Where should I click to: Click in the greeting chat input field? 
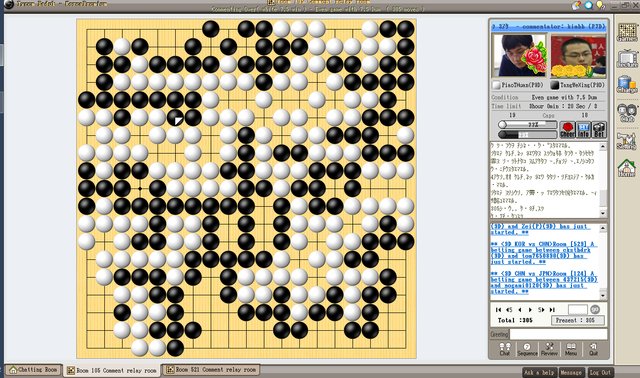pyautogui.click(x=558, y=334)
